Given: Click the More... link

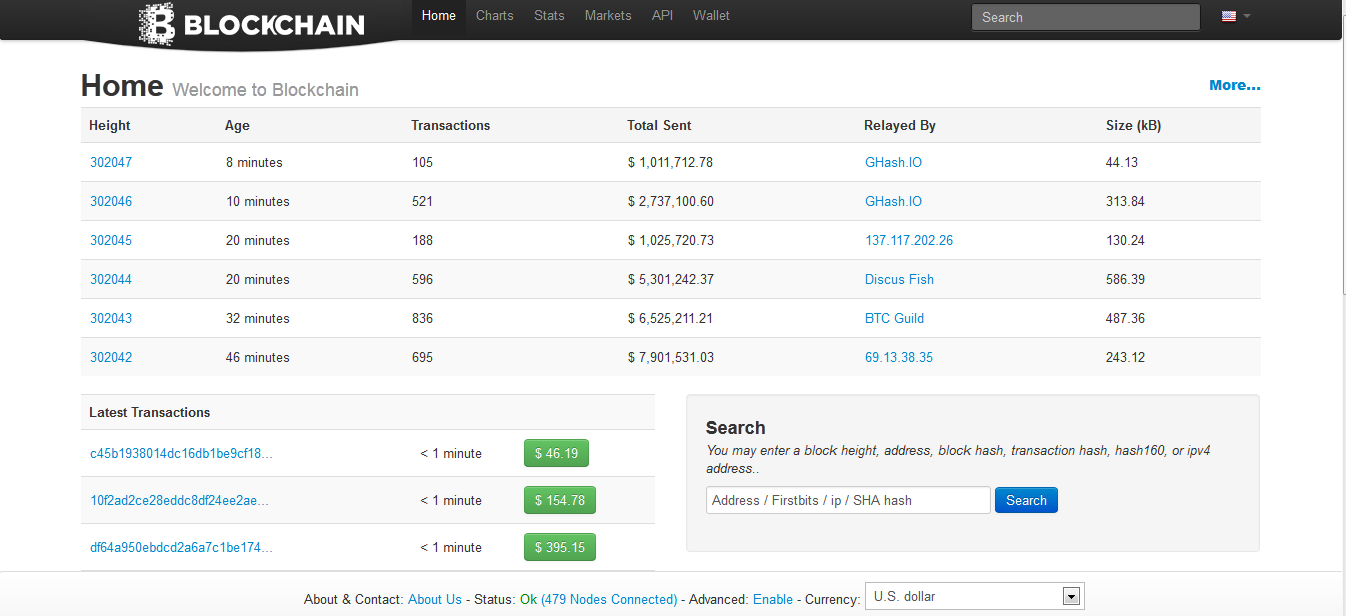Looking at the screenshot, I should pos(1235,85).
